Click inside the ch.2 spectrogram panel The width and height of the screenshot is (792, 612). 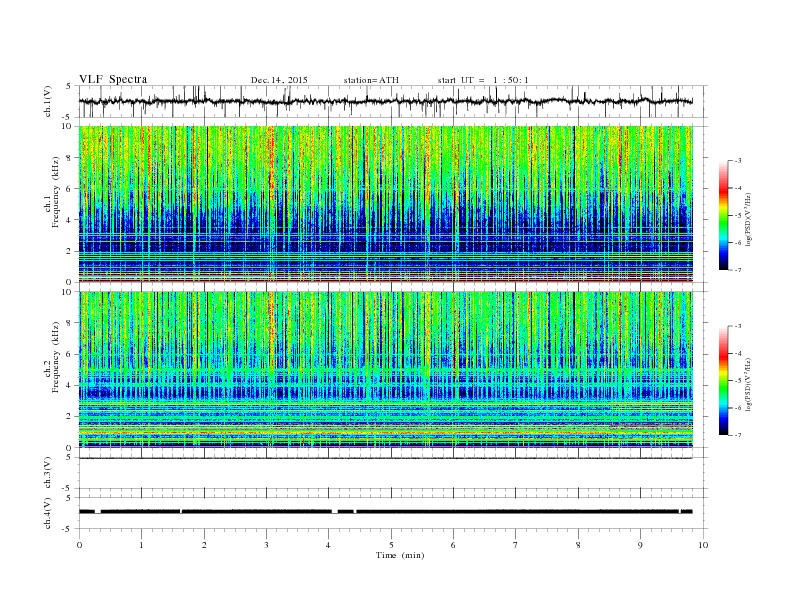385,369
